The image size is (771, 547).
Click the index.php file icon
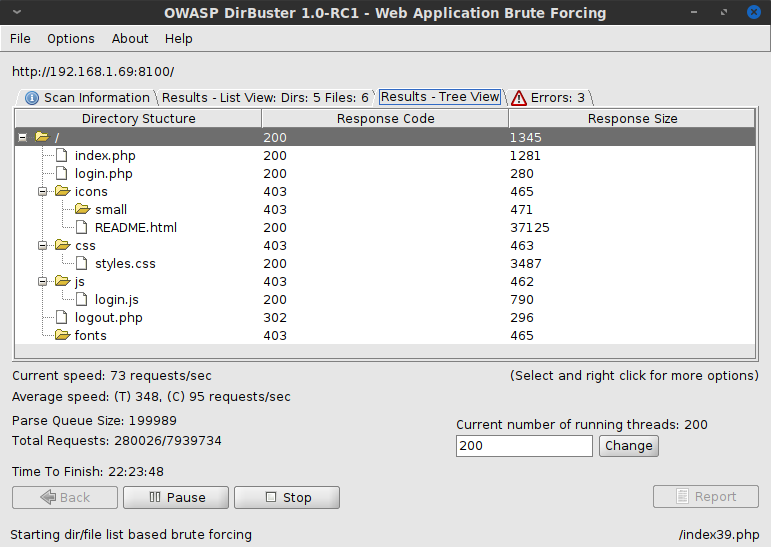coord(62,156)
